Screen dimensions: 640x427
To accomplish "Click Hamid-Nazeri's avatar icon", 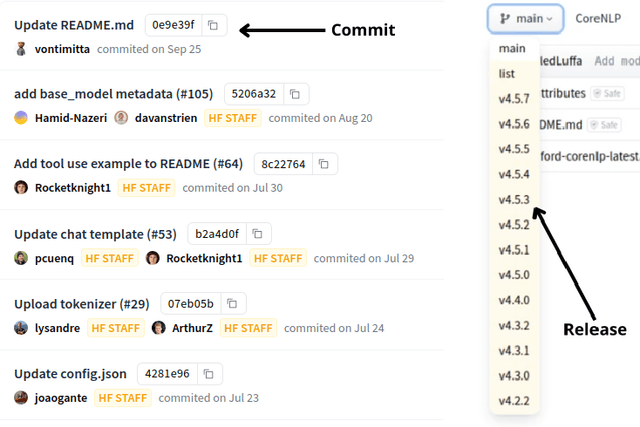I will [21, 118].
